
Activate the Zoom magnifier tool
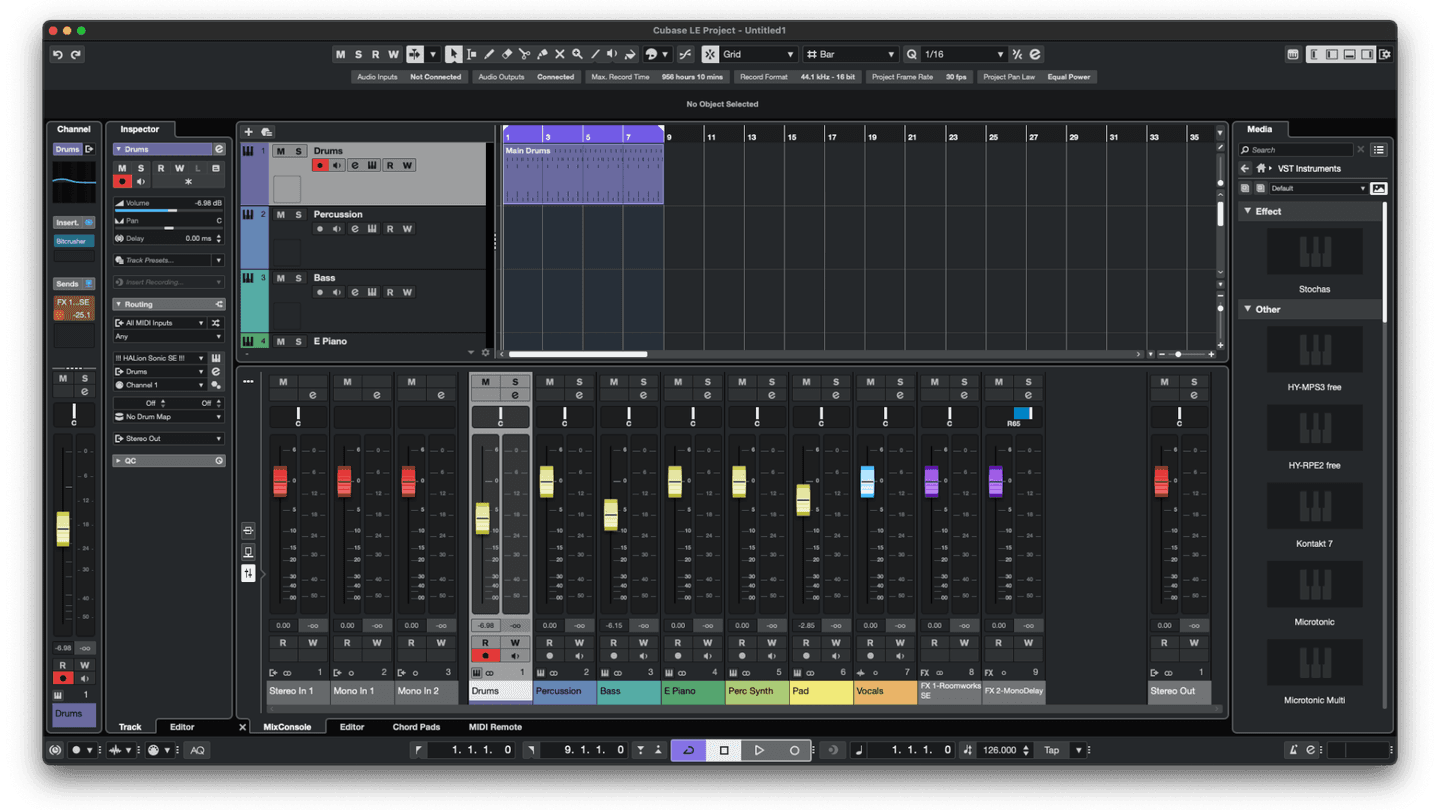pyautogui.click(x=578, y=54)
